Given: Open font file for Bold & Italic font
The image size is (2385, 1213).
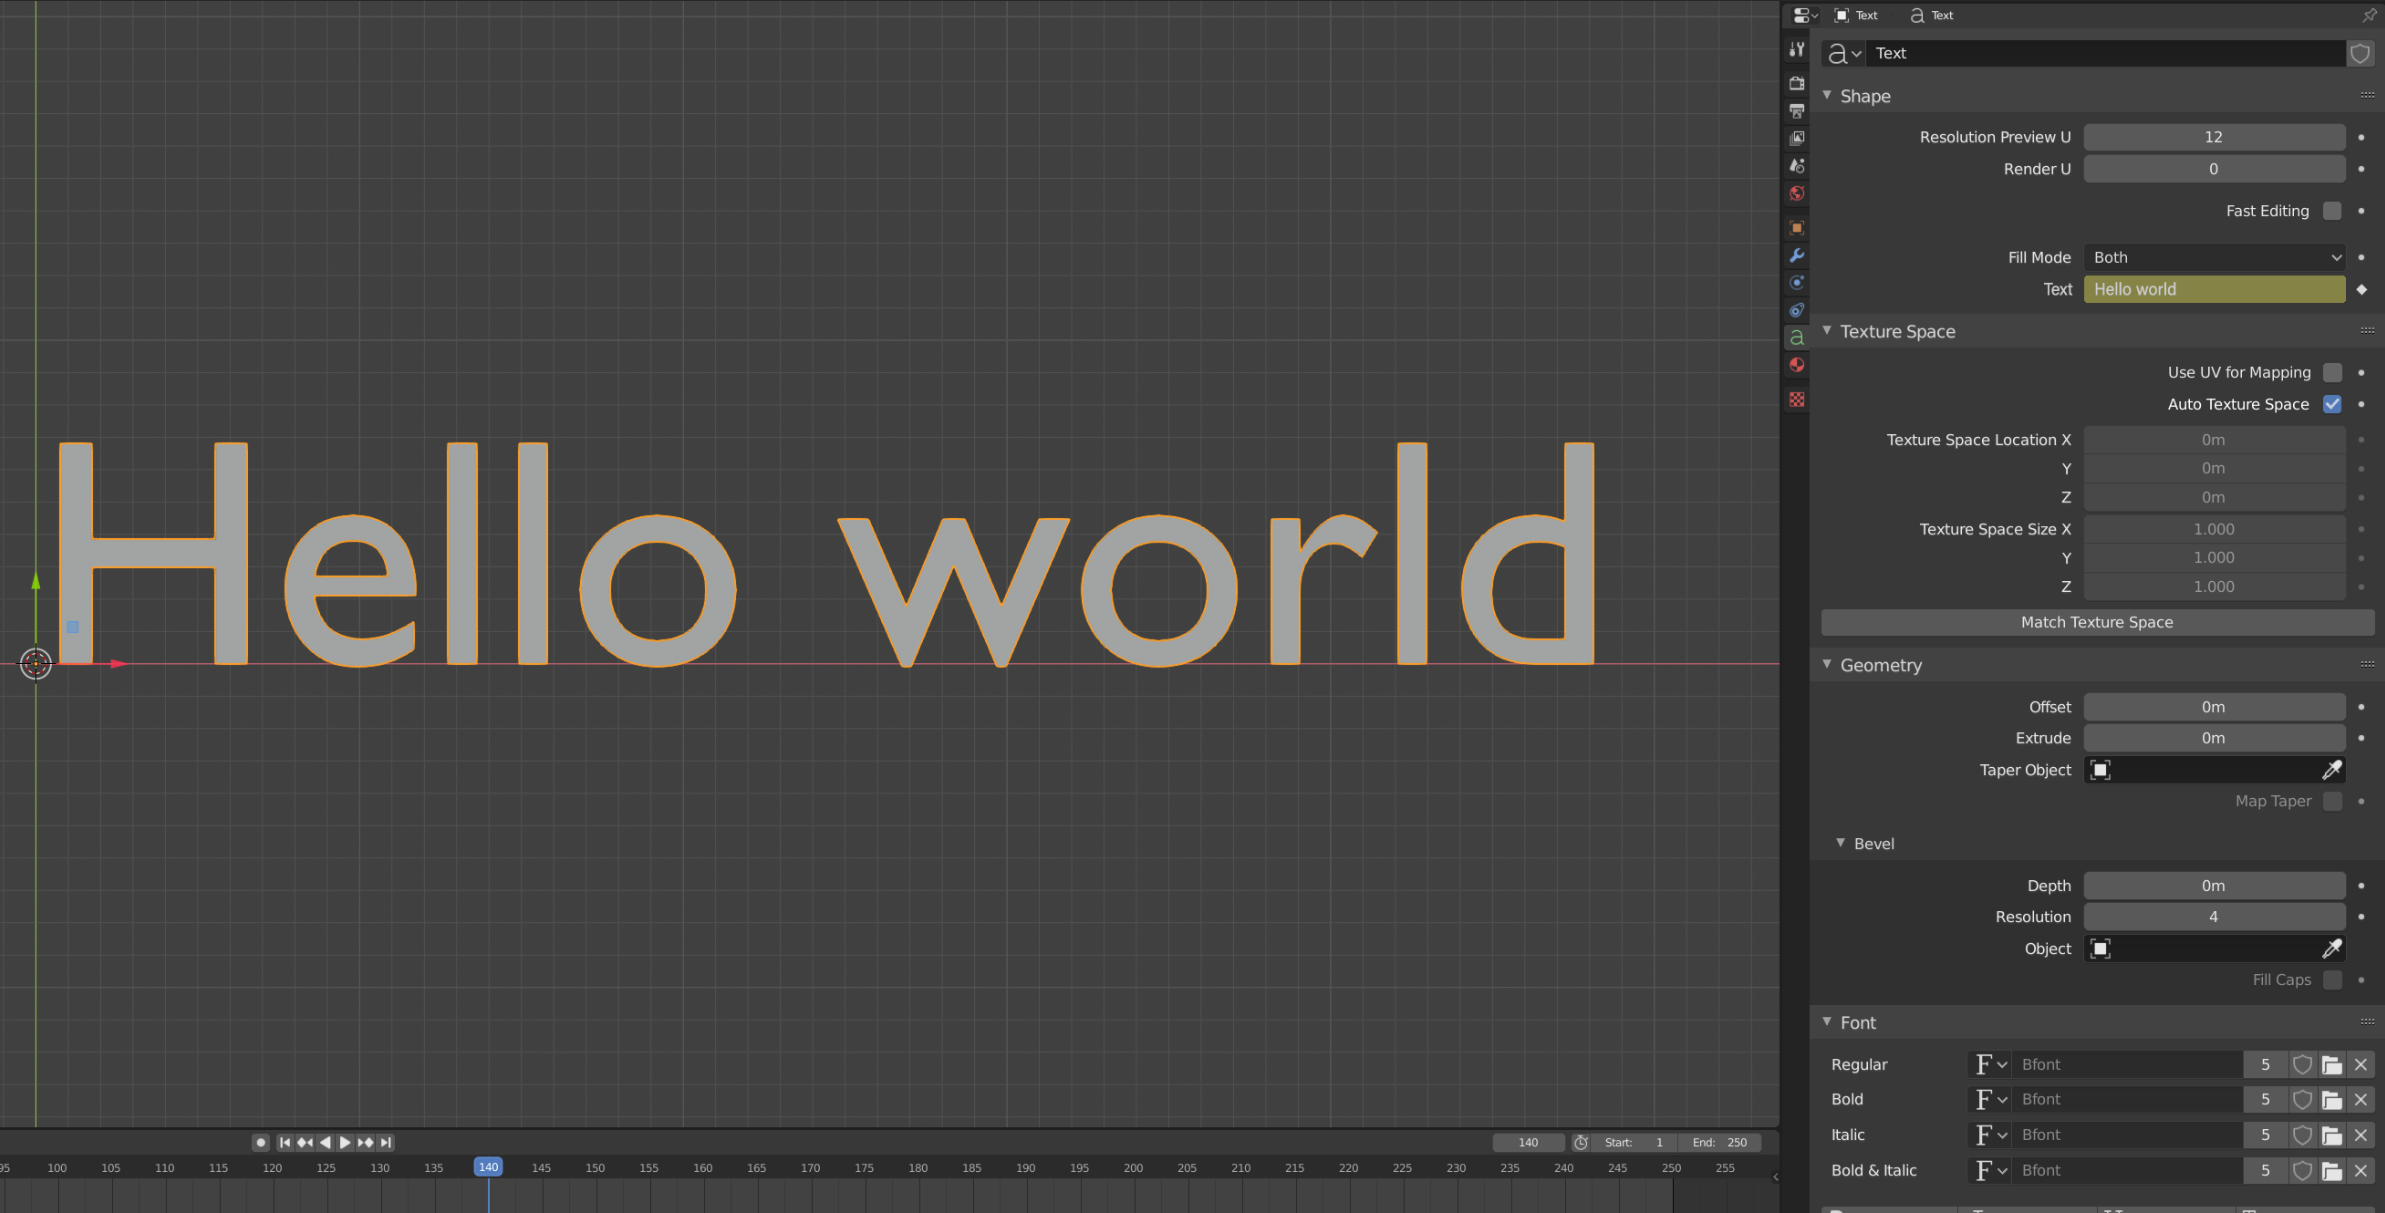Looking at the screenshot, I should pyautogui.click(x=2332, y=1171).
